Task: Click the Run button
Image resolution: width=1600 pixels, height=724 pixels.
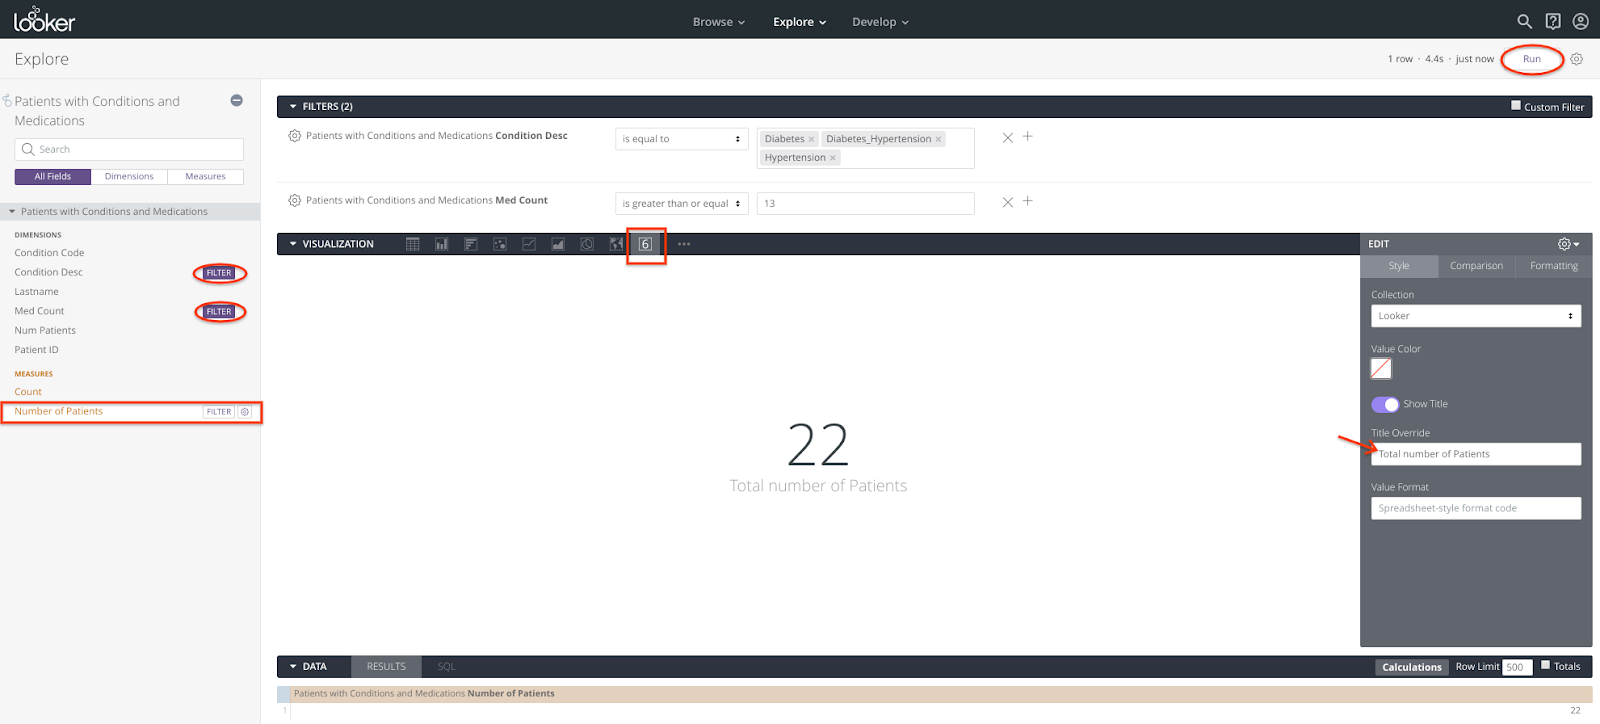Action: coord(1531,59)
